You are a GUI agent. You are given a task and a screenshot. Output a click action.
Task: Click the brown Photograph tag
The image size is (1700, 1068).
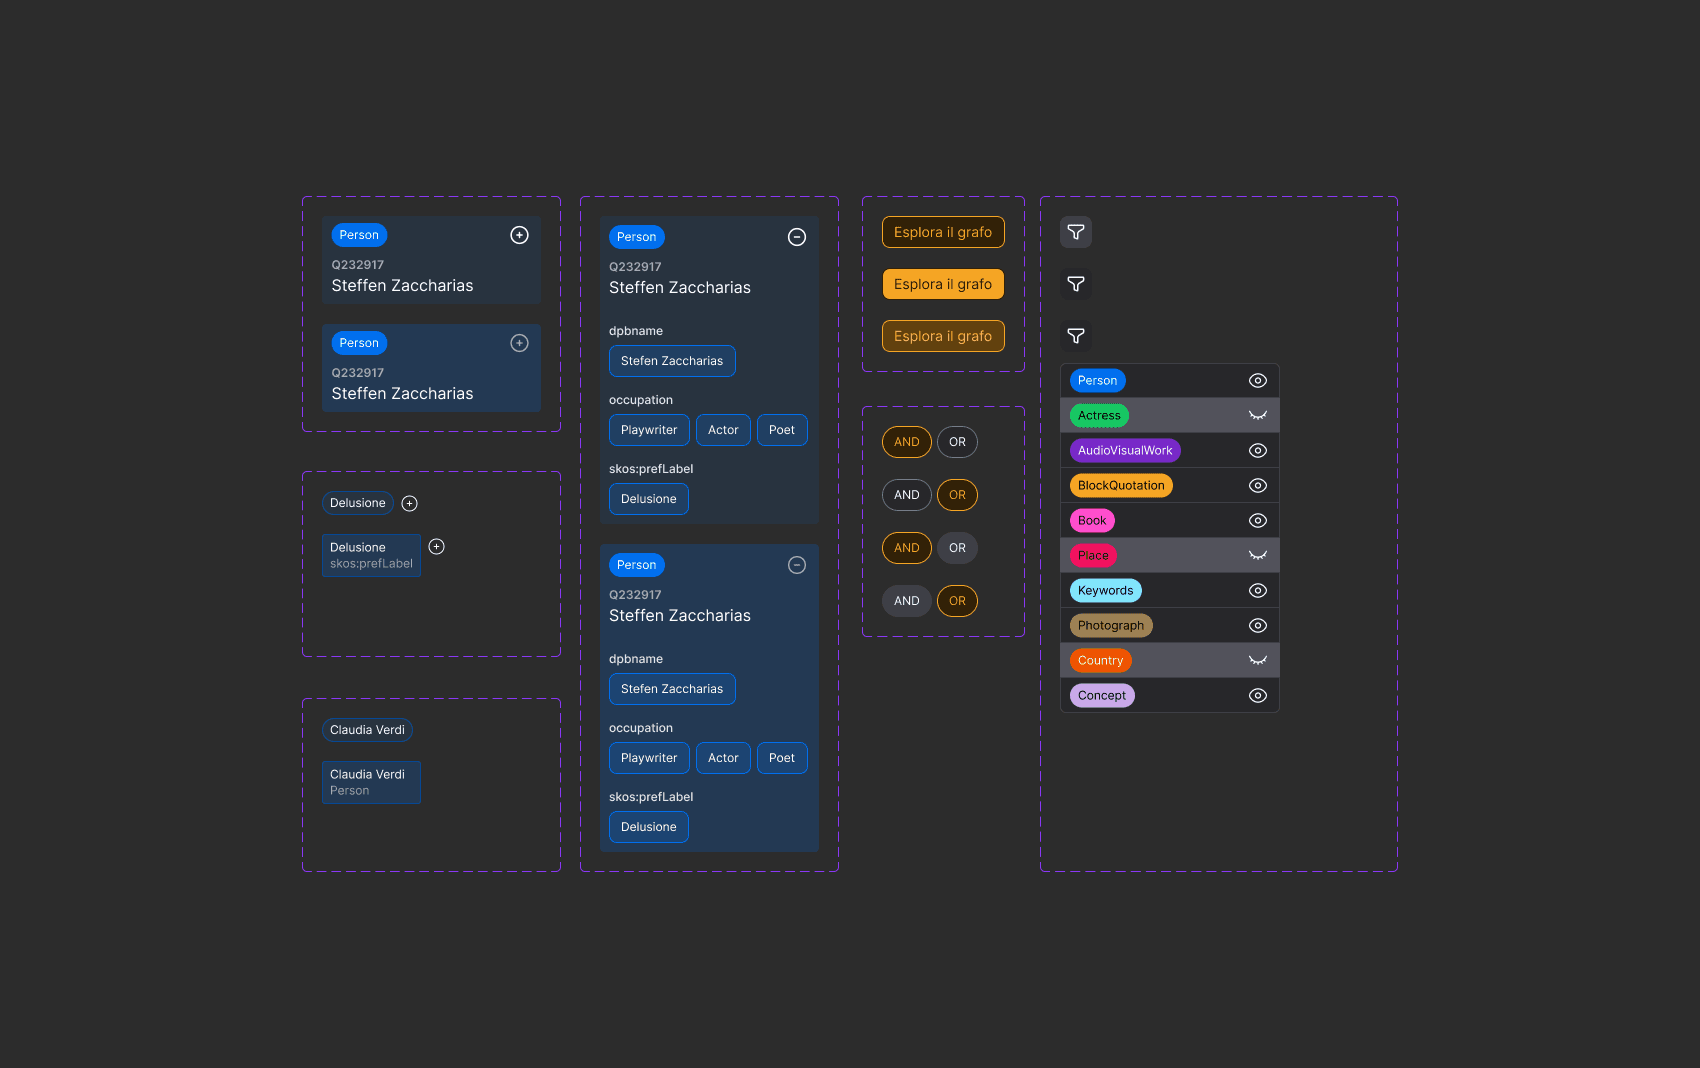(1111, 625)
